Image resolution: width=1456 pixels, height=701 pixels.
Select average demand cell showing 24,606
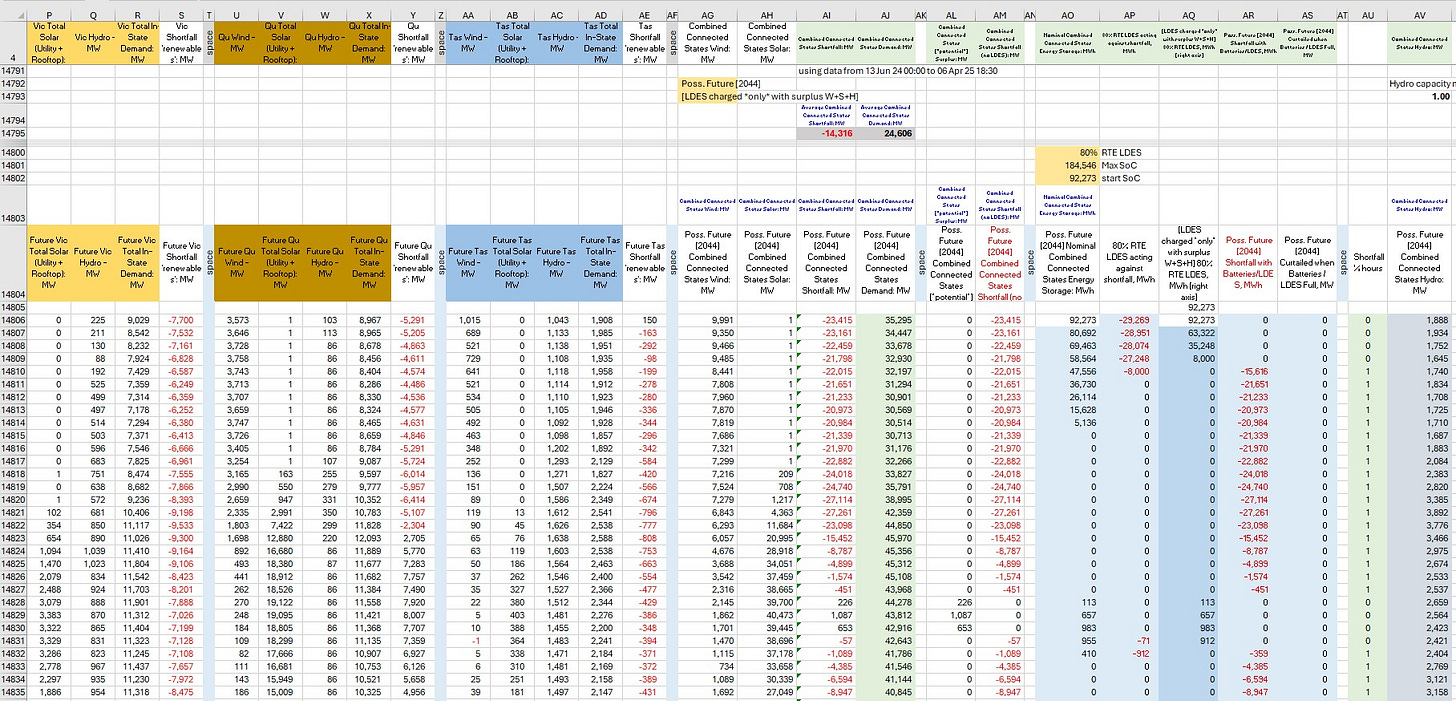[x=886, y=133]
